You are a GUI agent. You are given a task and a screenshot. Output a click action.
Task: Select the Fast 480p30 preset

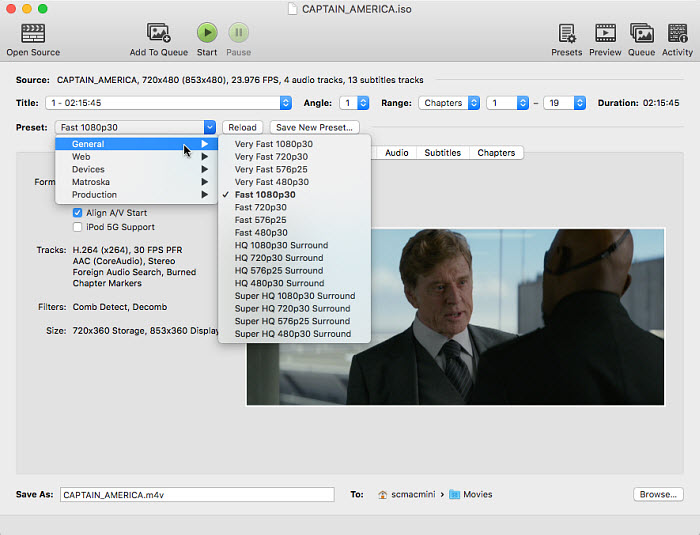tap(295, 233)
